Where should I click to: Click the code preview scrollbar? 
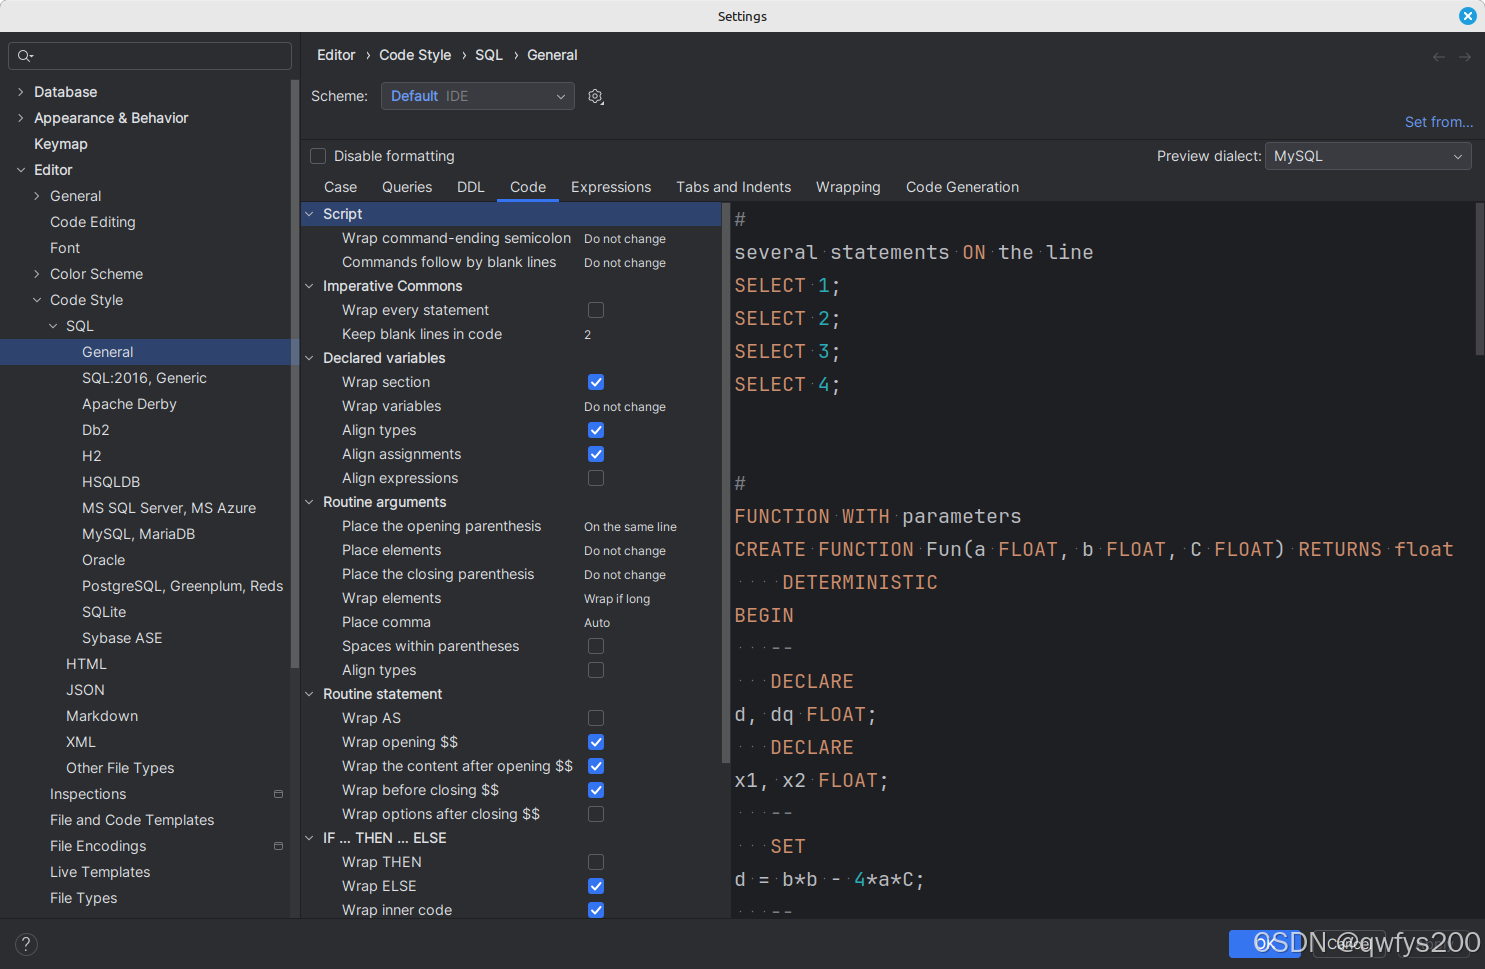[1479, 279]
